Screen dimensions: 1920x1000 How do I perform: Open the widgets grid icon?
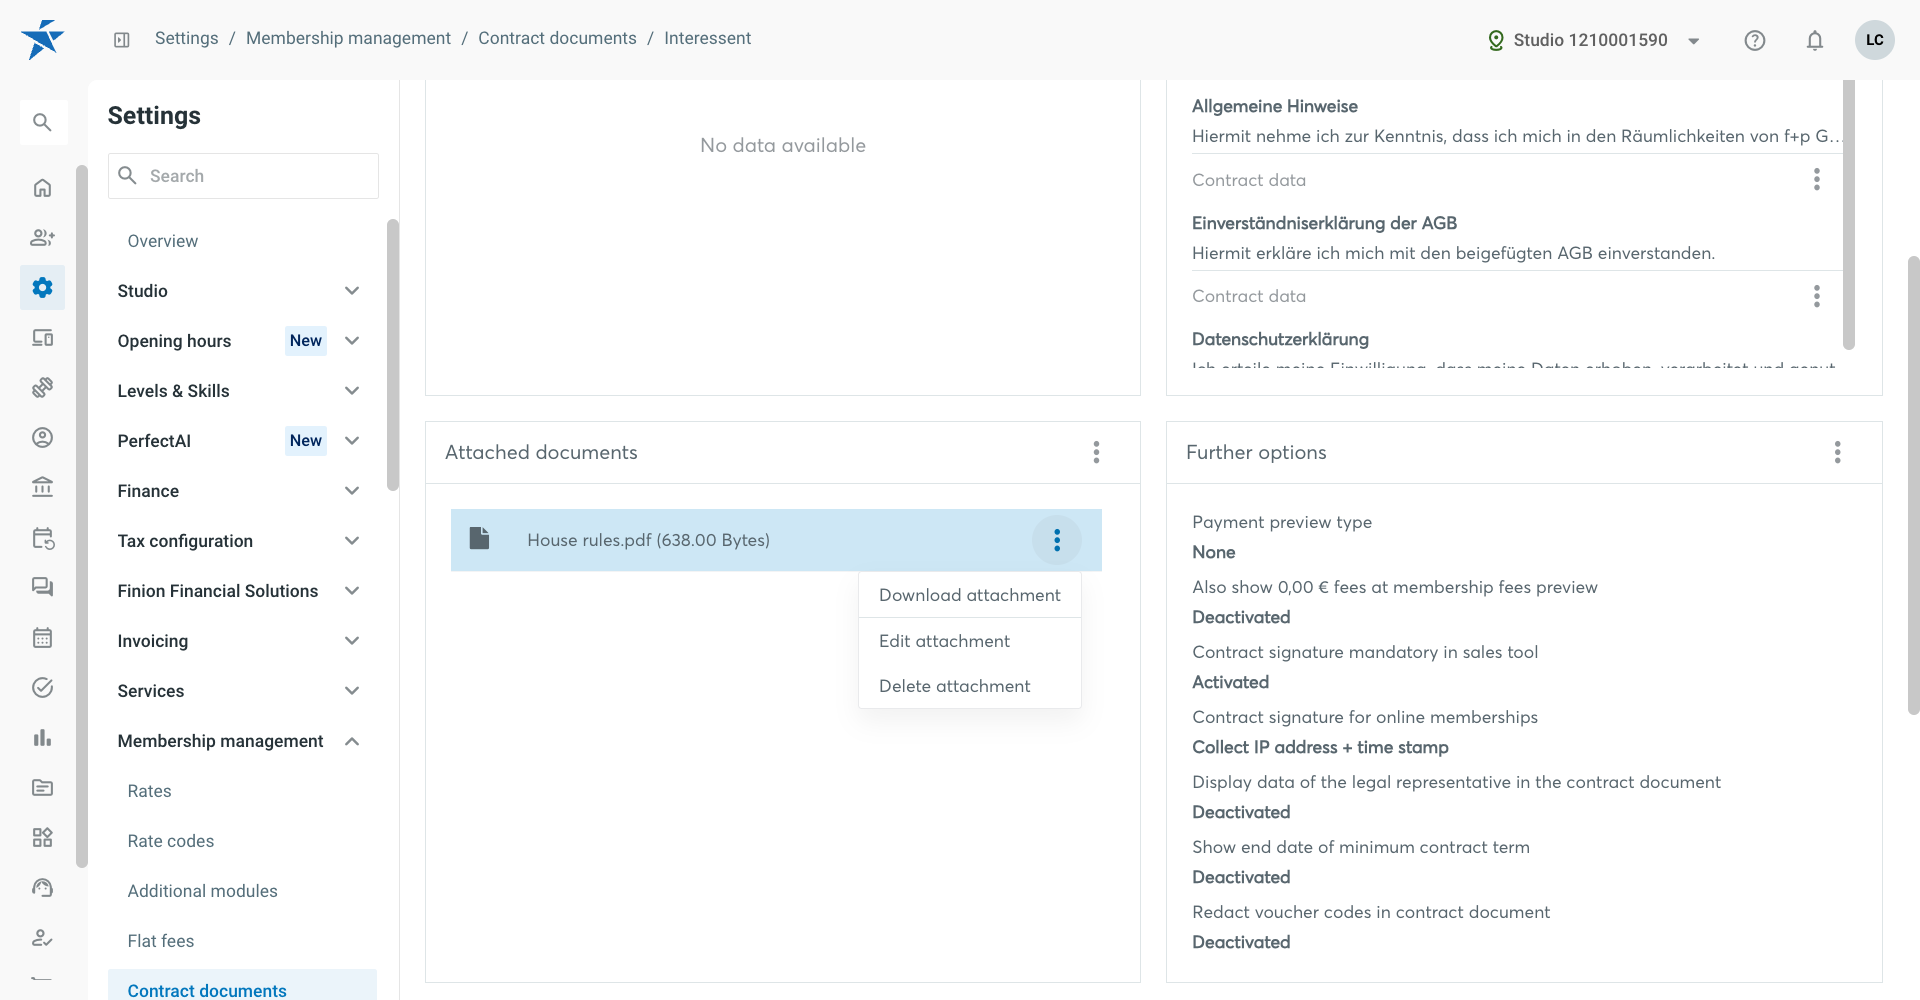point(42,837)
